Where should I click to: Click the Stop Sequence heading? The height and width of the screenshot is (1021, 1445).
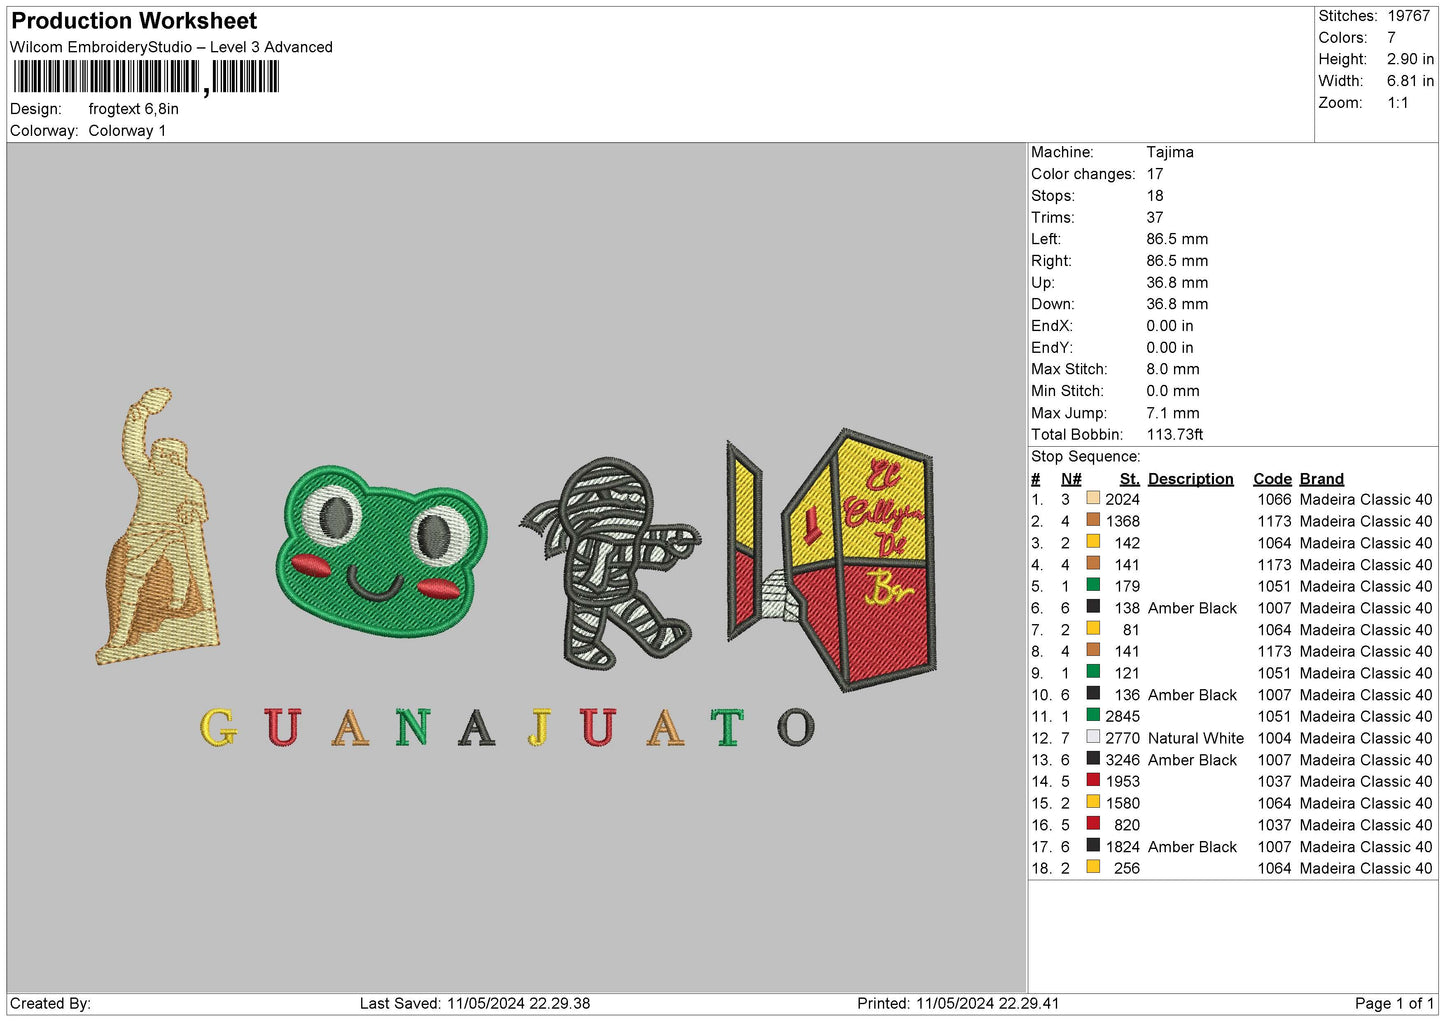(x=1085, y=457)
